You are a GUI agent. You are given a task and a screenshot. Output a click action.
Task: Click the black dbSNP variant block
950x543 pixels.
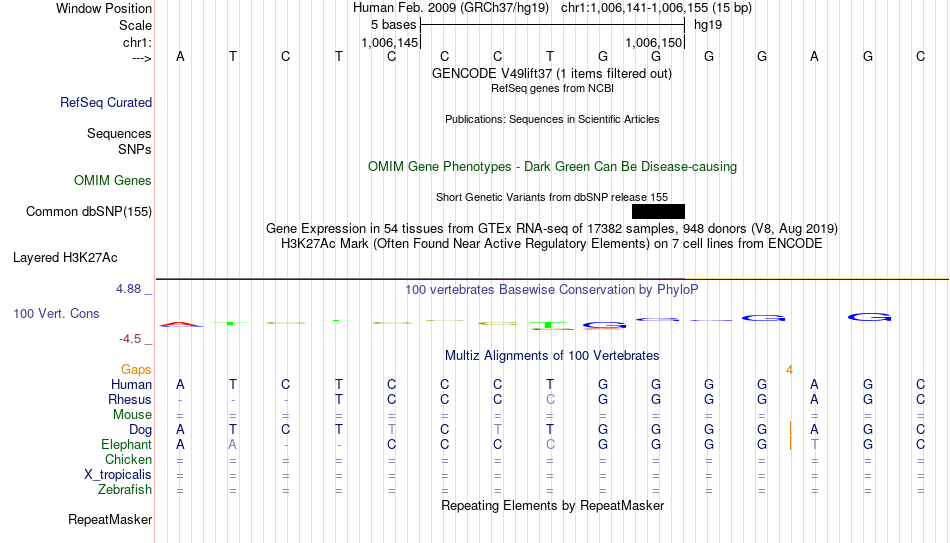pos(658,212)
